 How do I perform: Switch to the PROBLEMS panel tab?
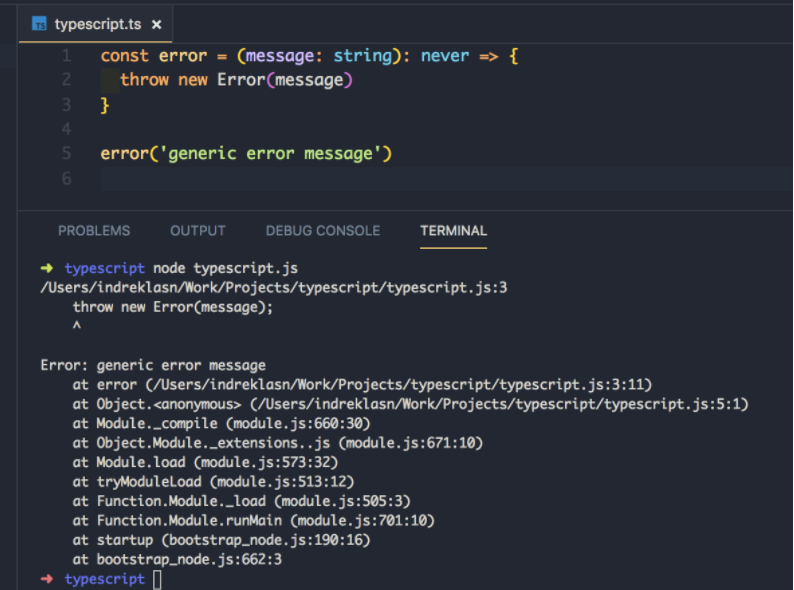pyautogui.click(x=94, y=231)
